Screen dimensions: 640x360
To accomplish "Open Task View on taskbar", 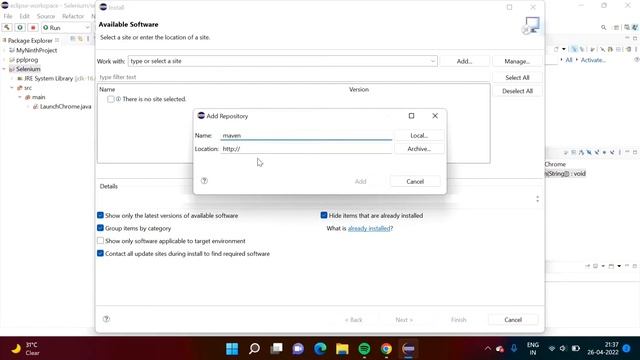I will pyautogui.click(x=276, y=349).
